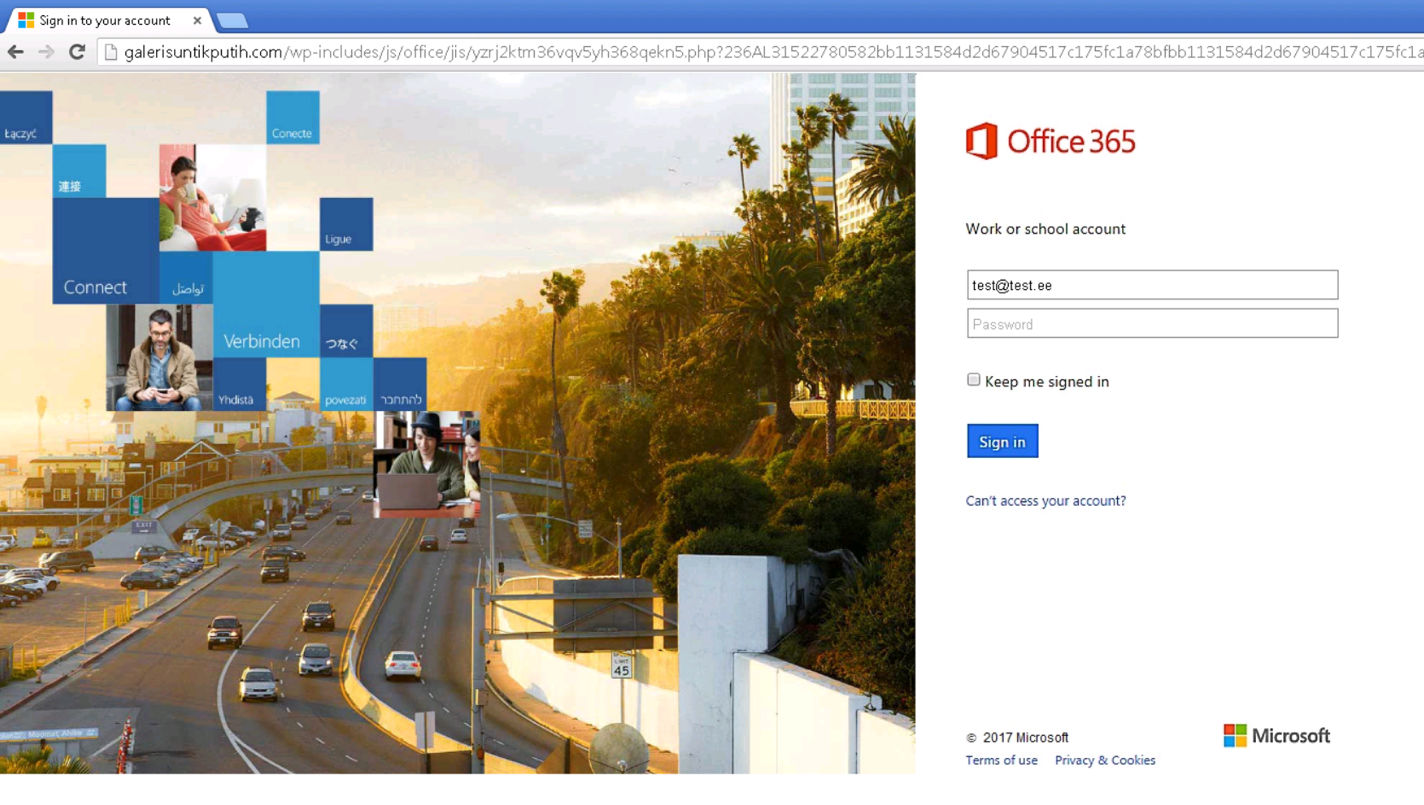Click the 'povezati' tile in the collage
The image size is (1424, 805).
click(346, 384)
